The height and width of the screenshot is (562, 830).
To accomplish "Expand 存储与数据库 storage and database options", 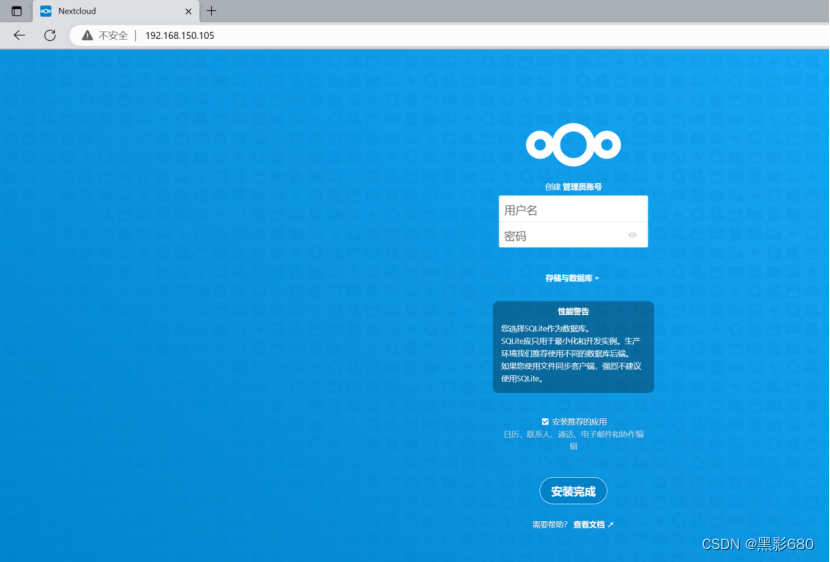I will pyautogui.click(x=572, y=278).
